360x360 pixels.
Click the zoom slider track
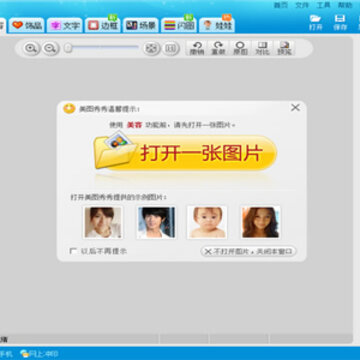[x=102, y=48]
